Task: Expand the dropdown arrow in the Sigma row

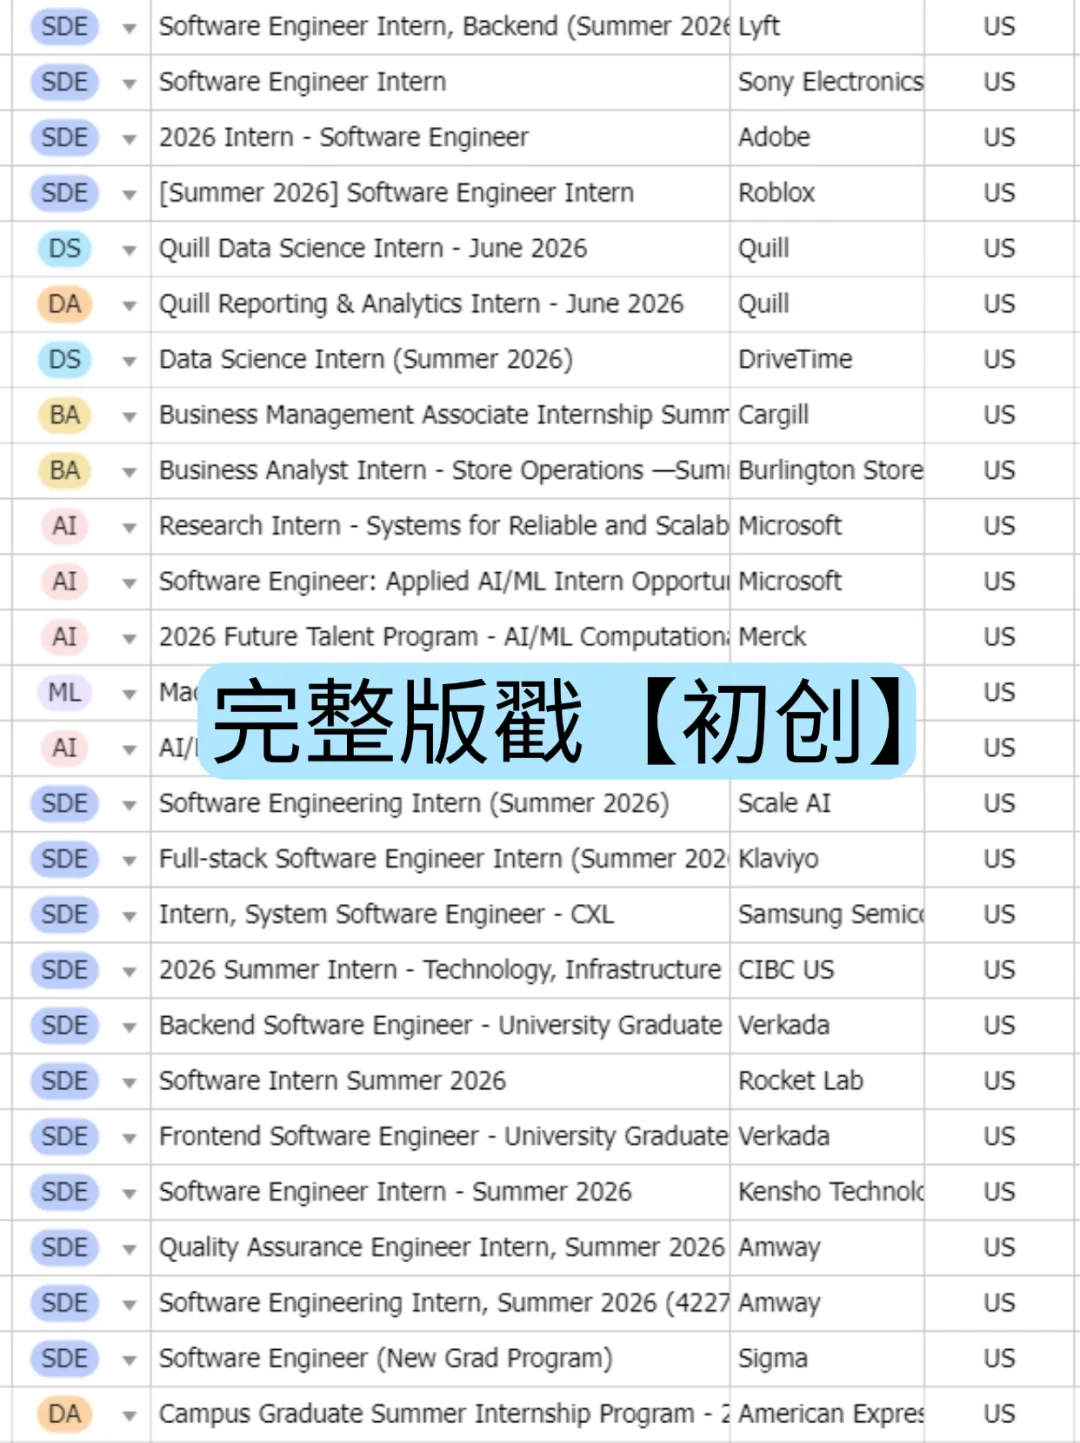Action: [x=129, y=1361]
